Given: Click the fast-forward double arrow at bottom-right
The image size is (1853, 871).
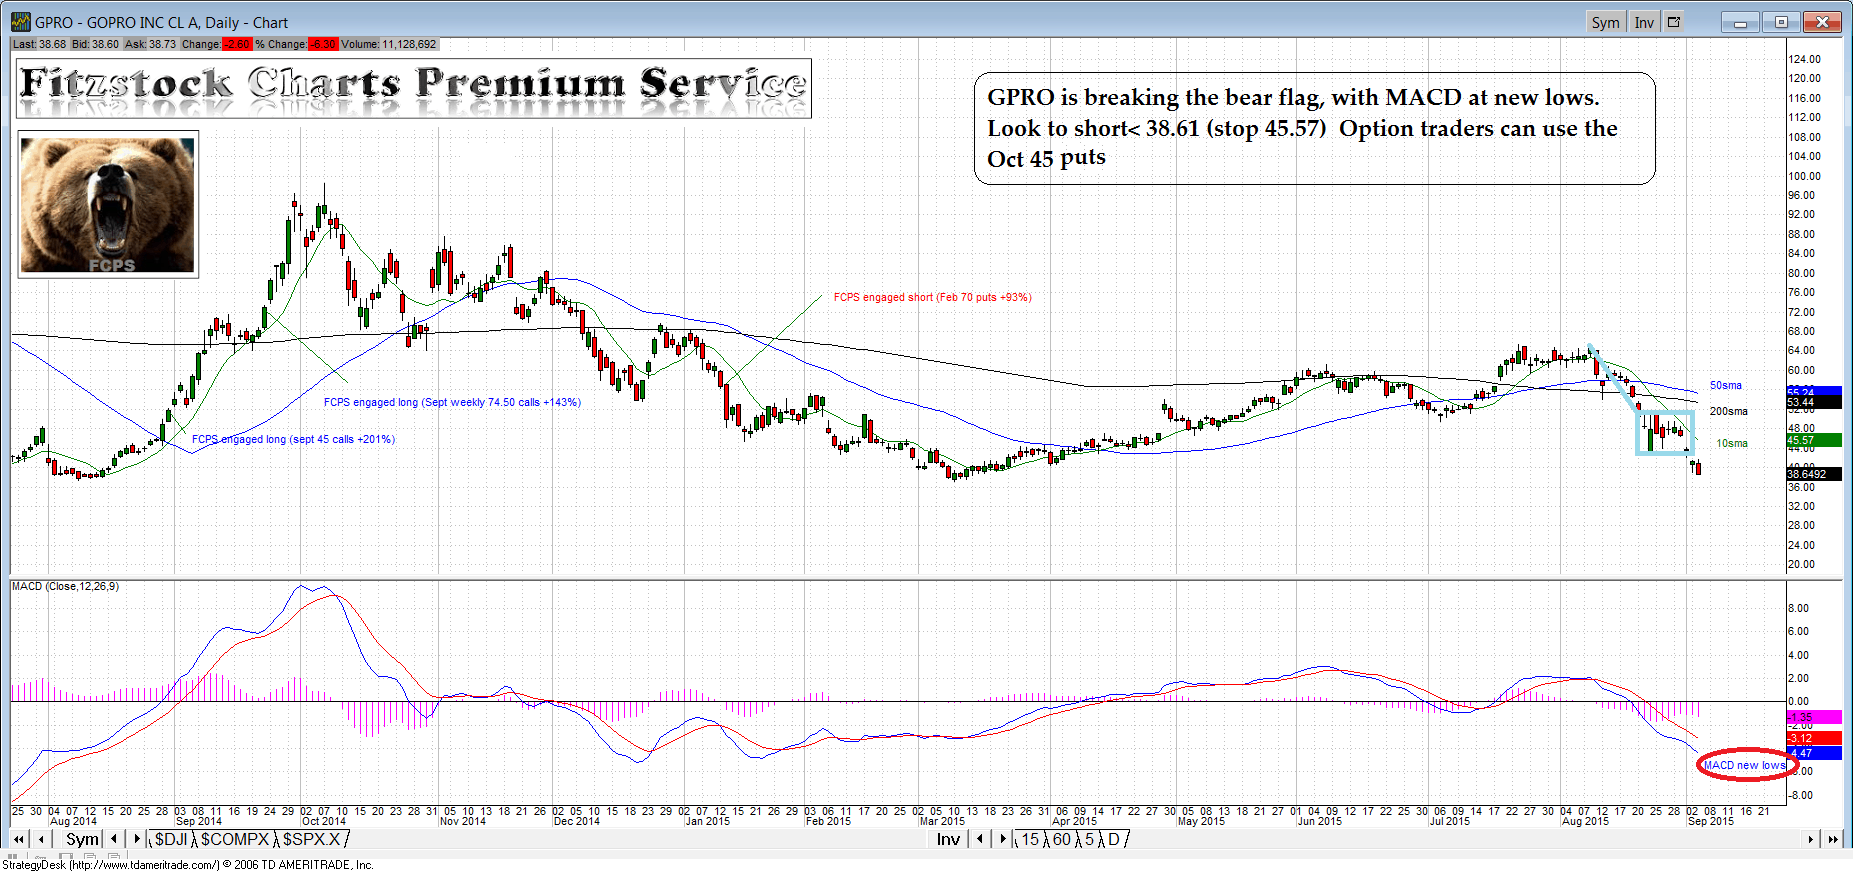Looking at the screenshot, I should click(1832, 839).
